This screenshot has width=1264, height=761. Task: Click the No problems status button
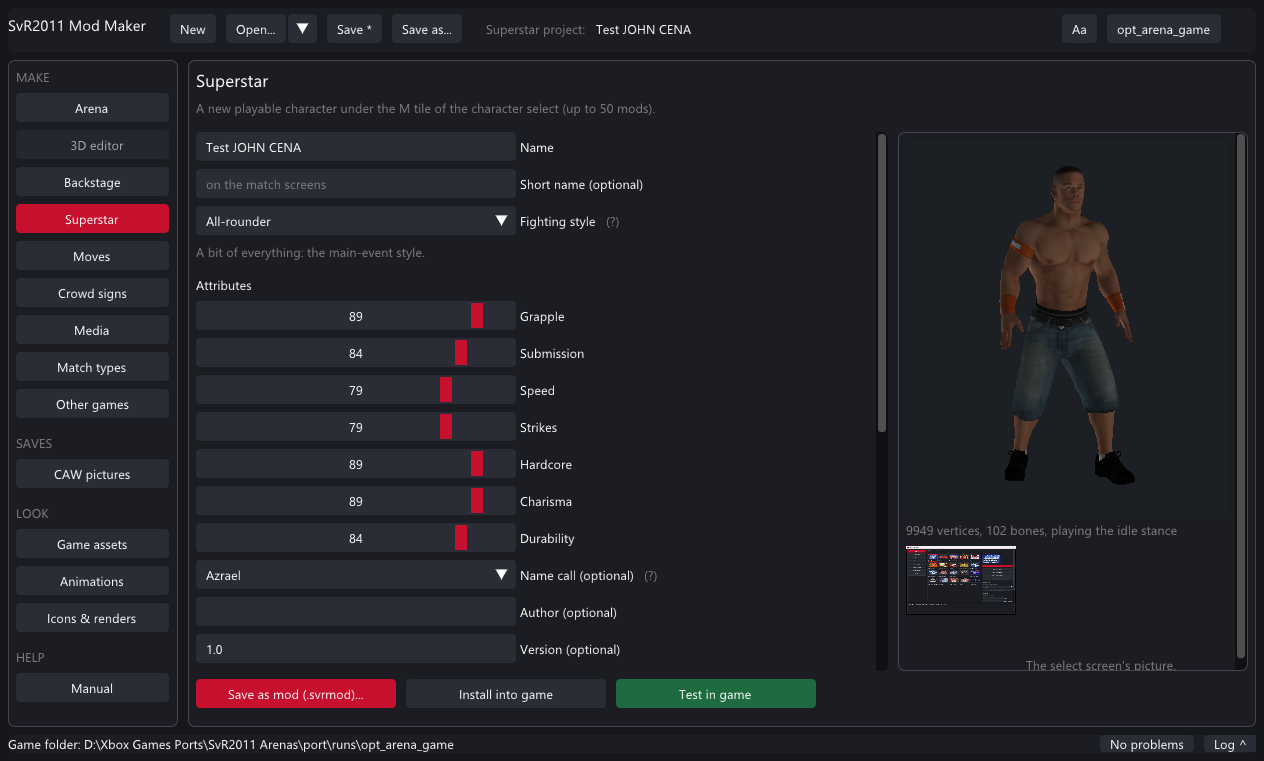click(x=1147, y=744)
